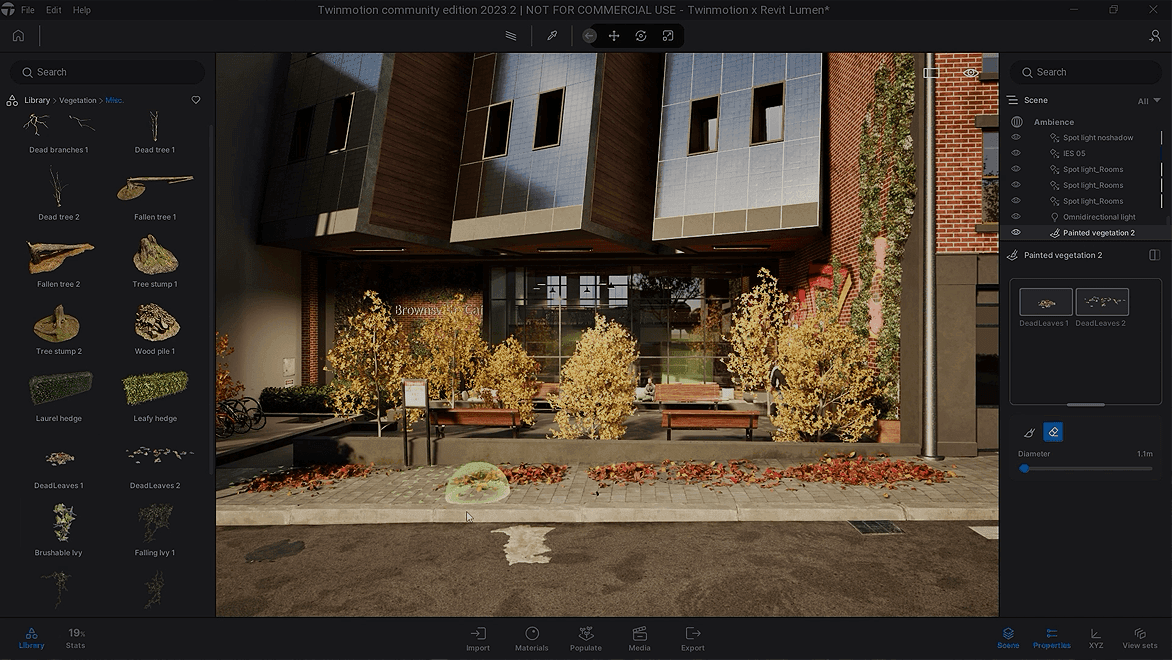This screenshot has width=1172, height=660.
Task: Select the Move tool in the top toolbar
Action: pyautogui.click(x=613, y=35)
